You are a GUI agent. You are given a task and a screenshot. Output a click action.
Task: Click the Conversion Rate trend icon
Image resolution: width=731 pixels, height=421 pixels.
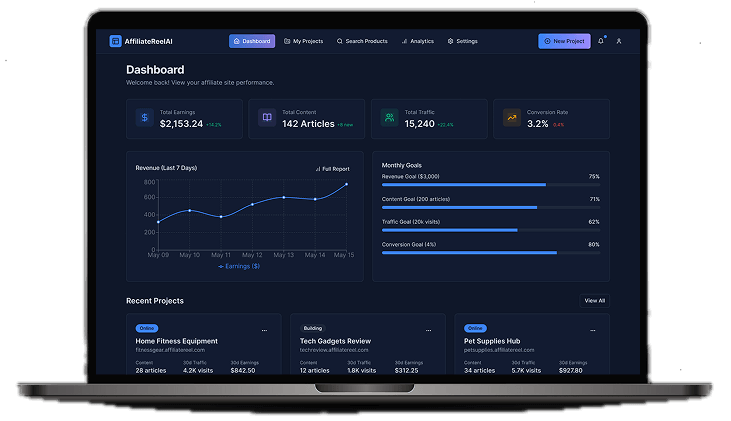tap(511, 118)
